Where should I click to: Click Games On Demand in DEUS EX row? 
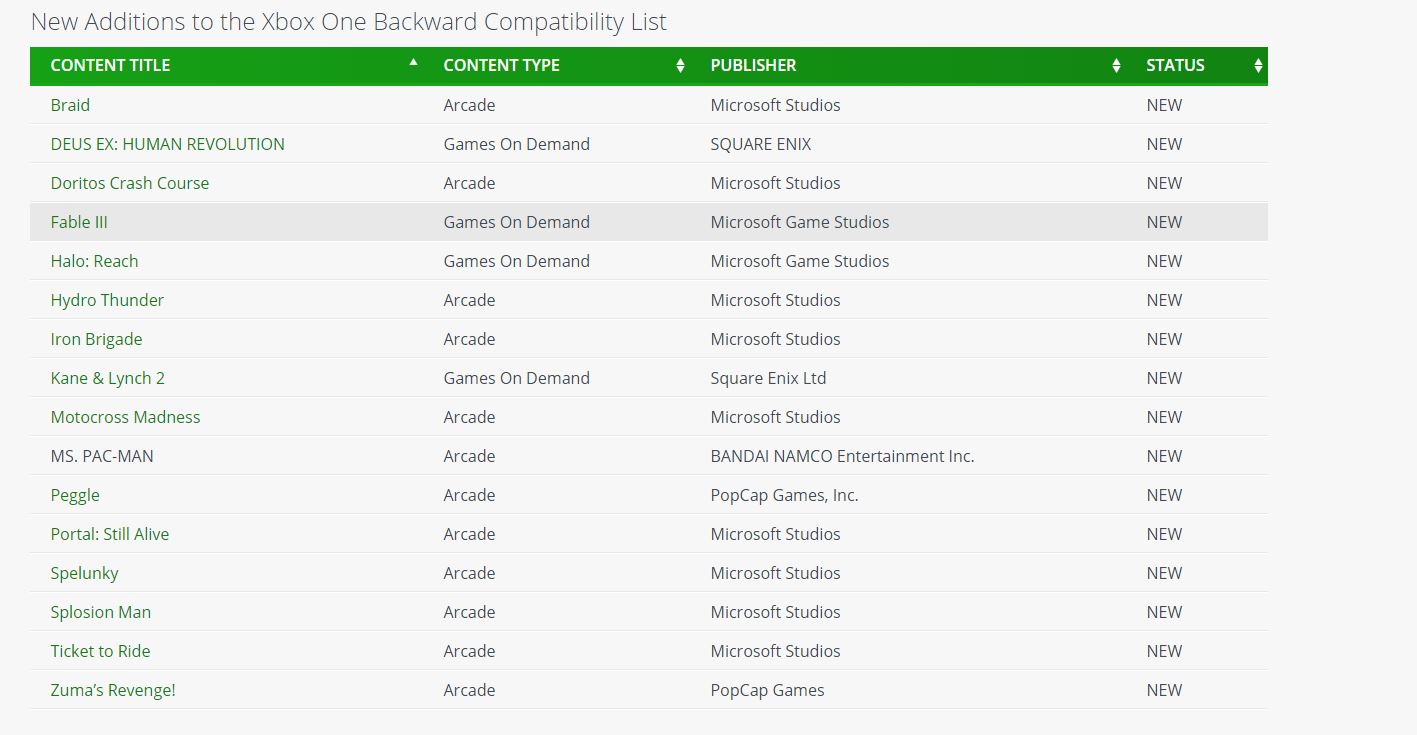coord(516,144)
